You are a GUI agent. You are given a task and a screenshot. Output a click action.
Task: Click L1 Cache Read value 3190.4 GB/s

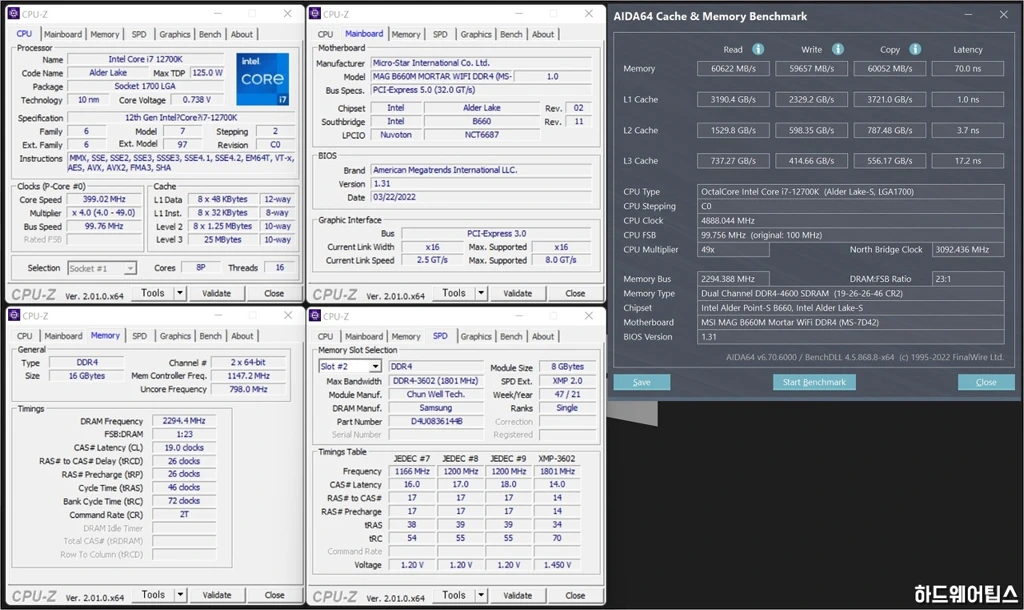coord(733,99)
